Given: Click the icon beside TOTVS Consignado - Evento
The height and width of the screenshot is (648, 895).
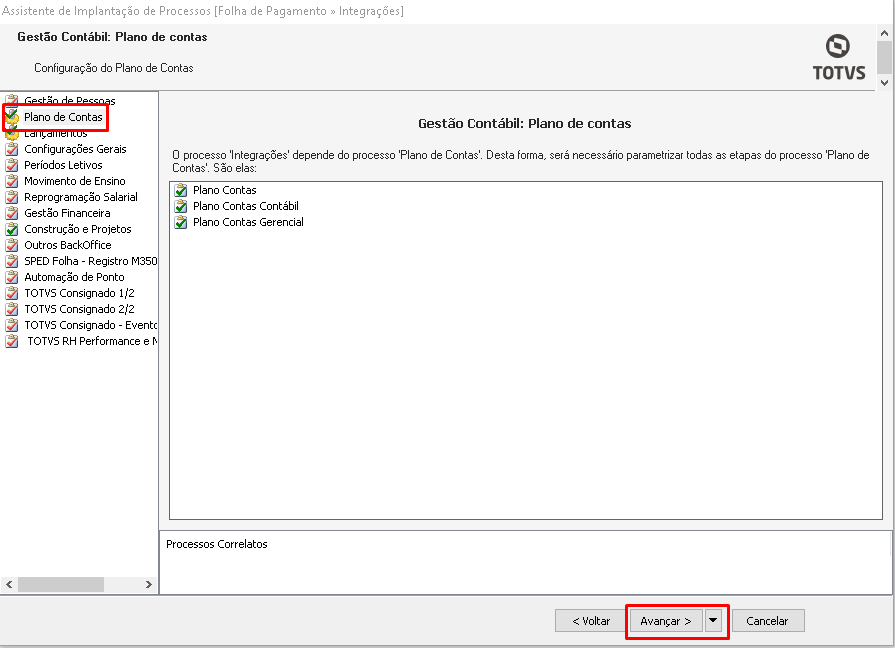Looking at the screenshot, I should click(x=11, y=325).
